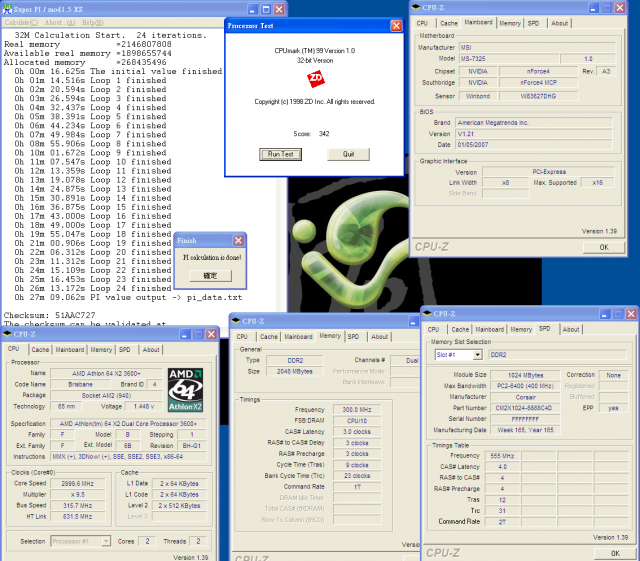This screenshot has width=640, height=561.
Task: Click the AMD Athlon 64 X2 logo image
Action: 185,390
